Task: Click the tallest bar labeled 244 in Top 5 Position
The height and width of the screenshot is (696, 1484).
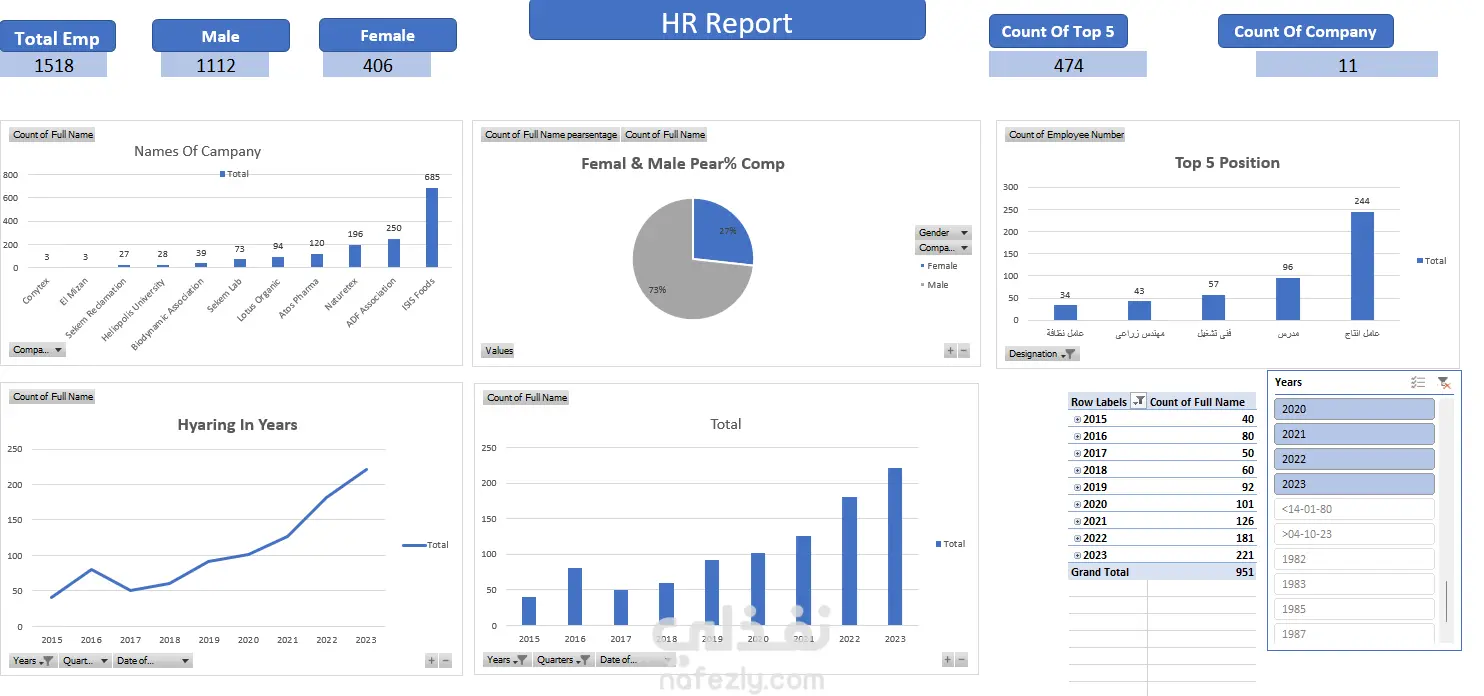Action: click(x=1362, y=266)
